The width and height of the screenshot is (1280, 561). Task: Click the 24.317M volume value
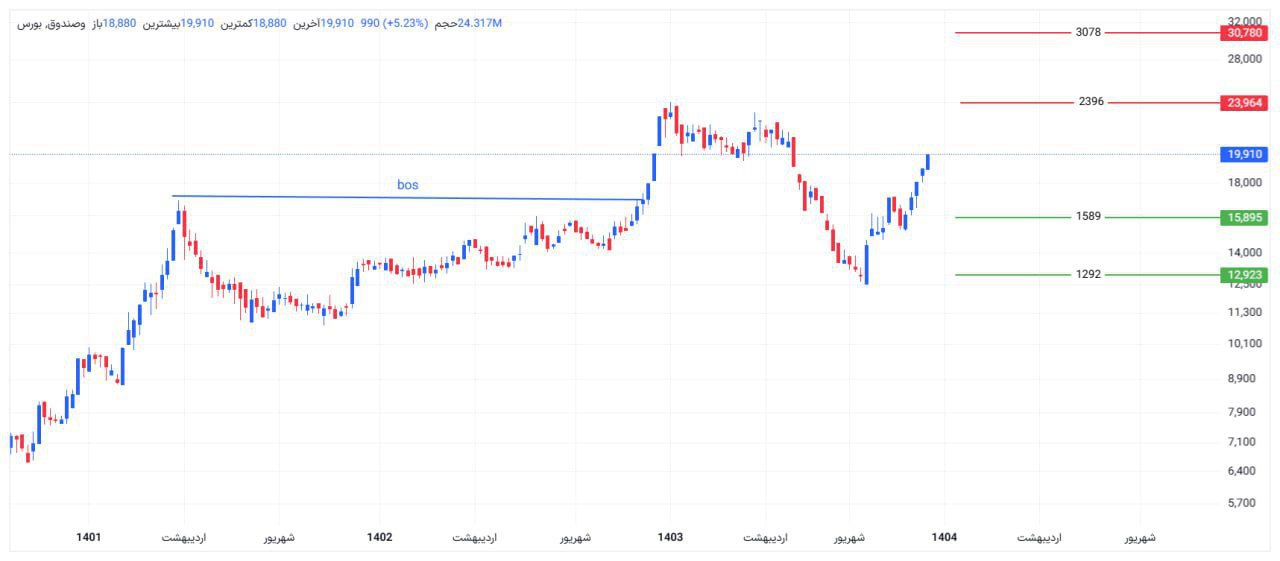point(479,23)
